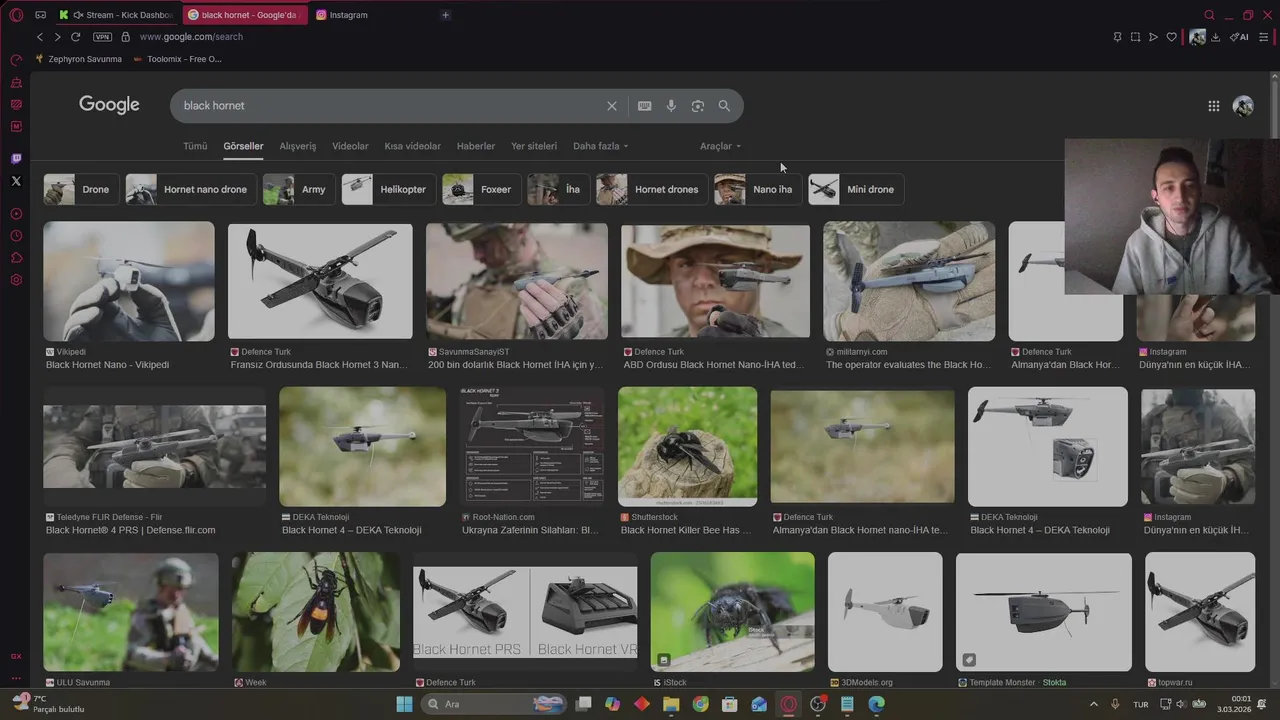Click the address bar URL
Image resolution: width=1280 pixels, height=720 pixels.
[x=191, y=37]
